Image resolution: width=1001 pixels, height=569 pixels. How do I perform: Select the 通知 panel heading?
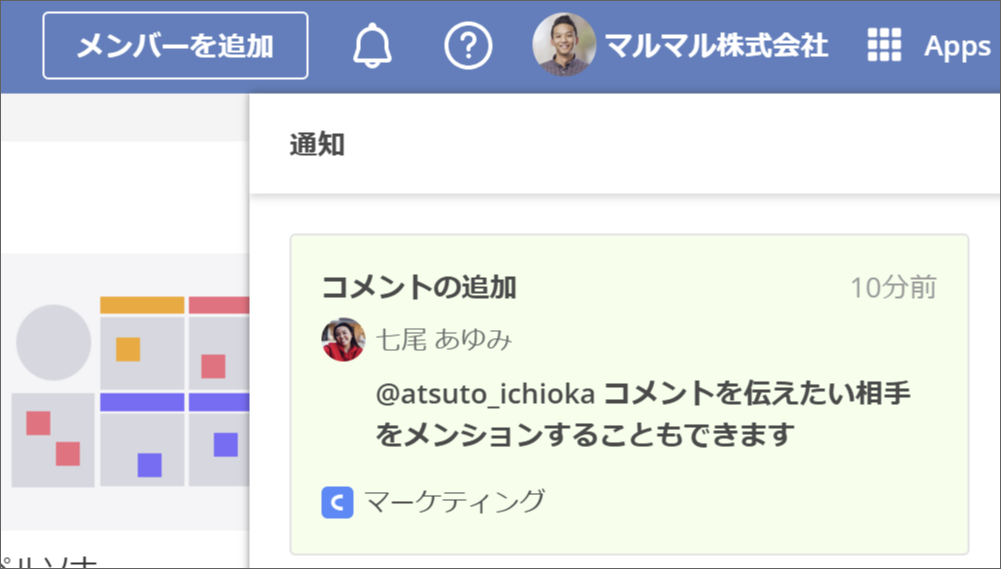tap(317, 145)
